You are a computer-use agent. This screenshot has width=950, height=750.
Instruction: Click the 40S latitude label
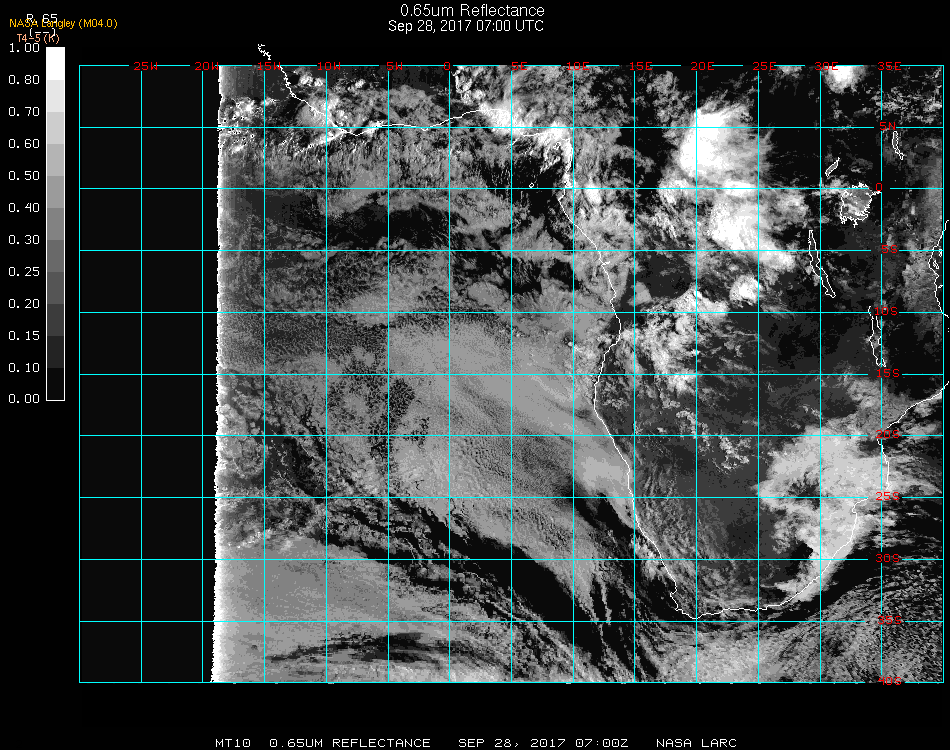point(890,682)
